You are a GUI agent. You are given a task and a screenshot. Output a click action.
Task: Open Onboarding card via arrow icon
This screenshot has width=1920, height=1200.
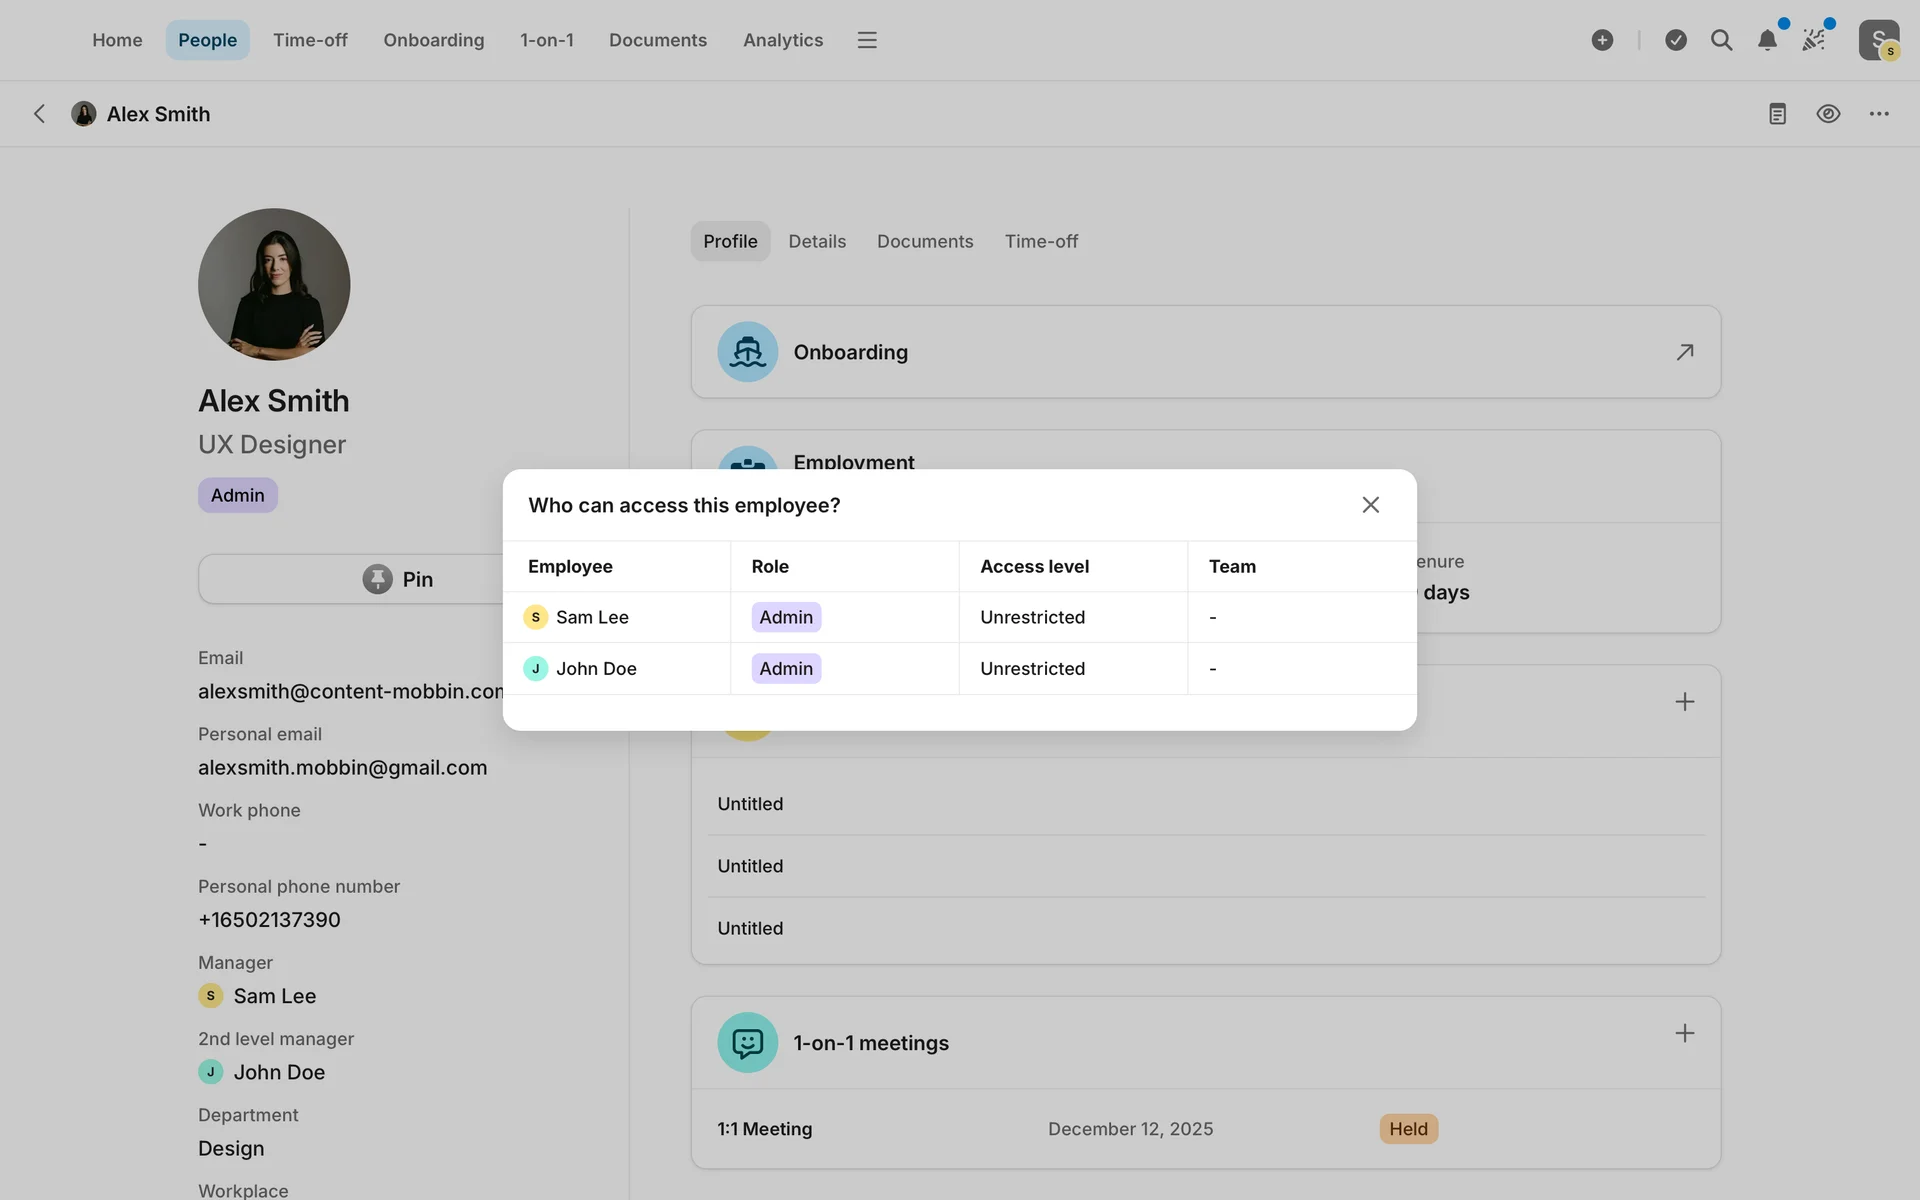(x=1684, y=352)
